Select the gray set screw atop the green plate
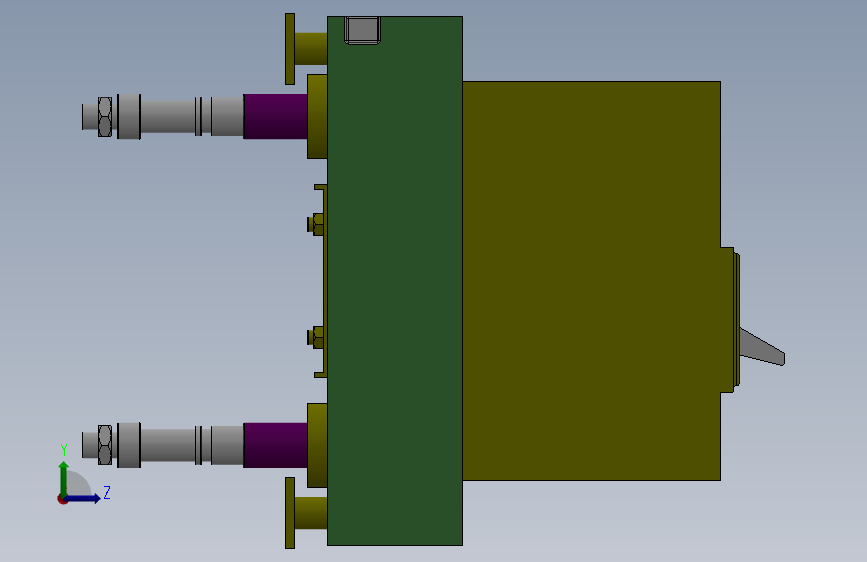 [x=362, y=30]
